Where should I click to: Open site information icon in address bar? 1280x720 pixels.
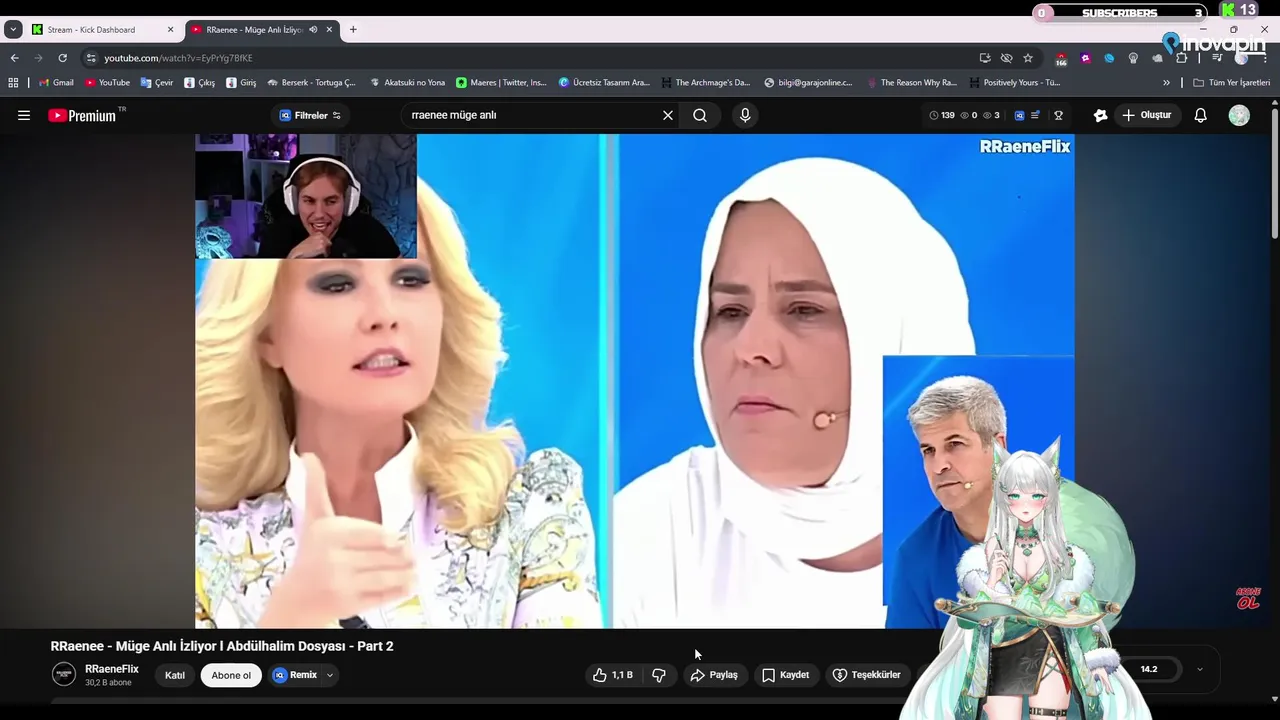coord(91,58)
